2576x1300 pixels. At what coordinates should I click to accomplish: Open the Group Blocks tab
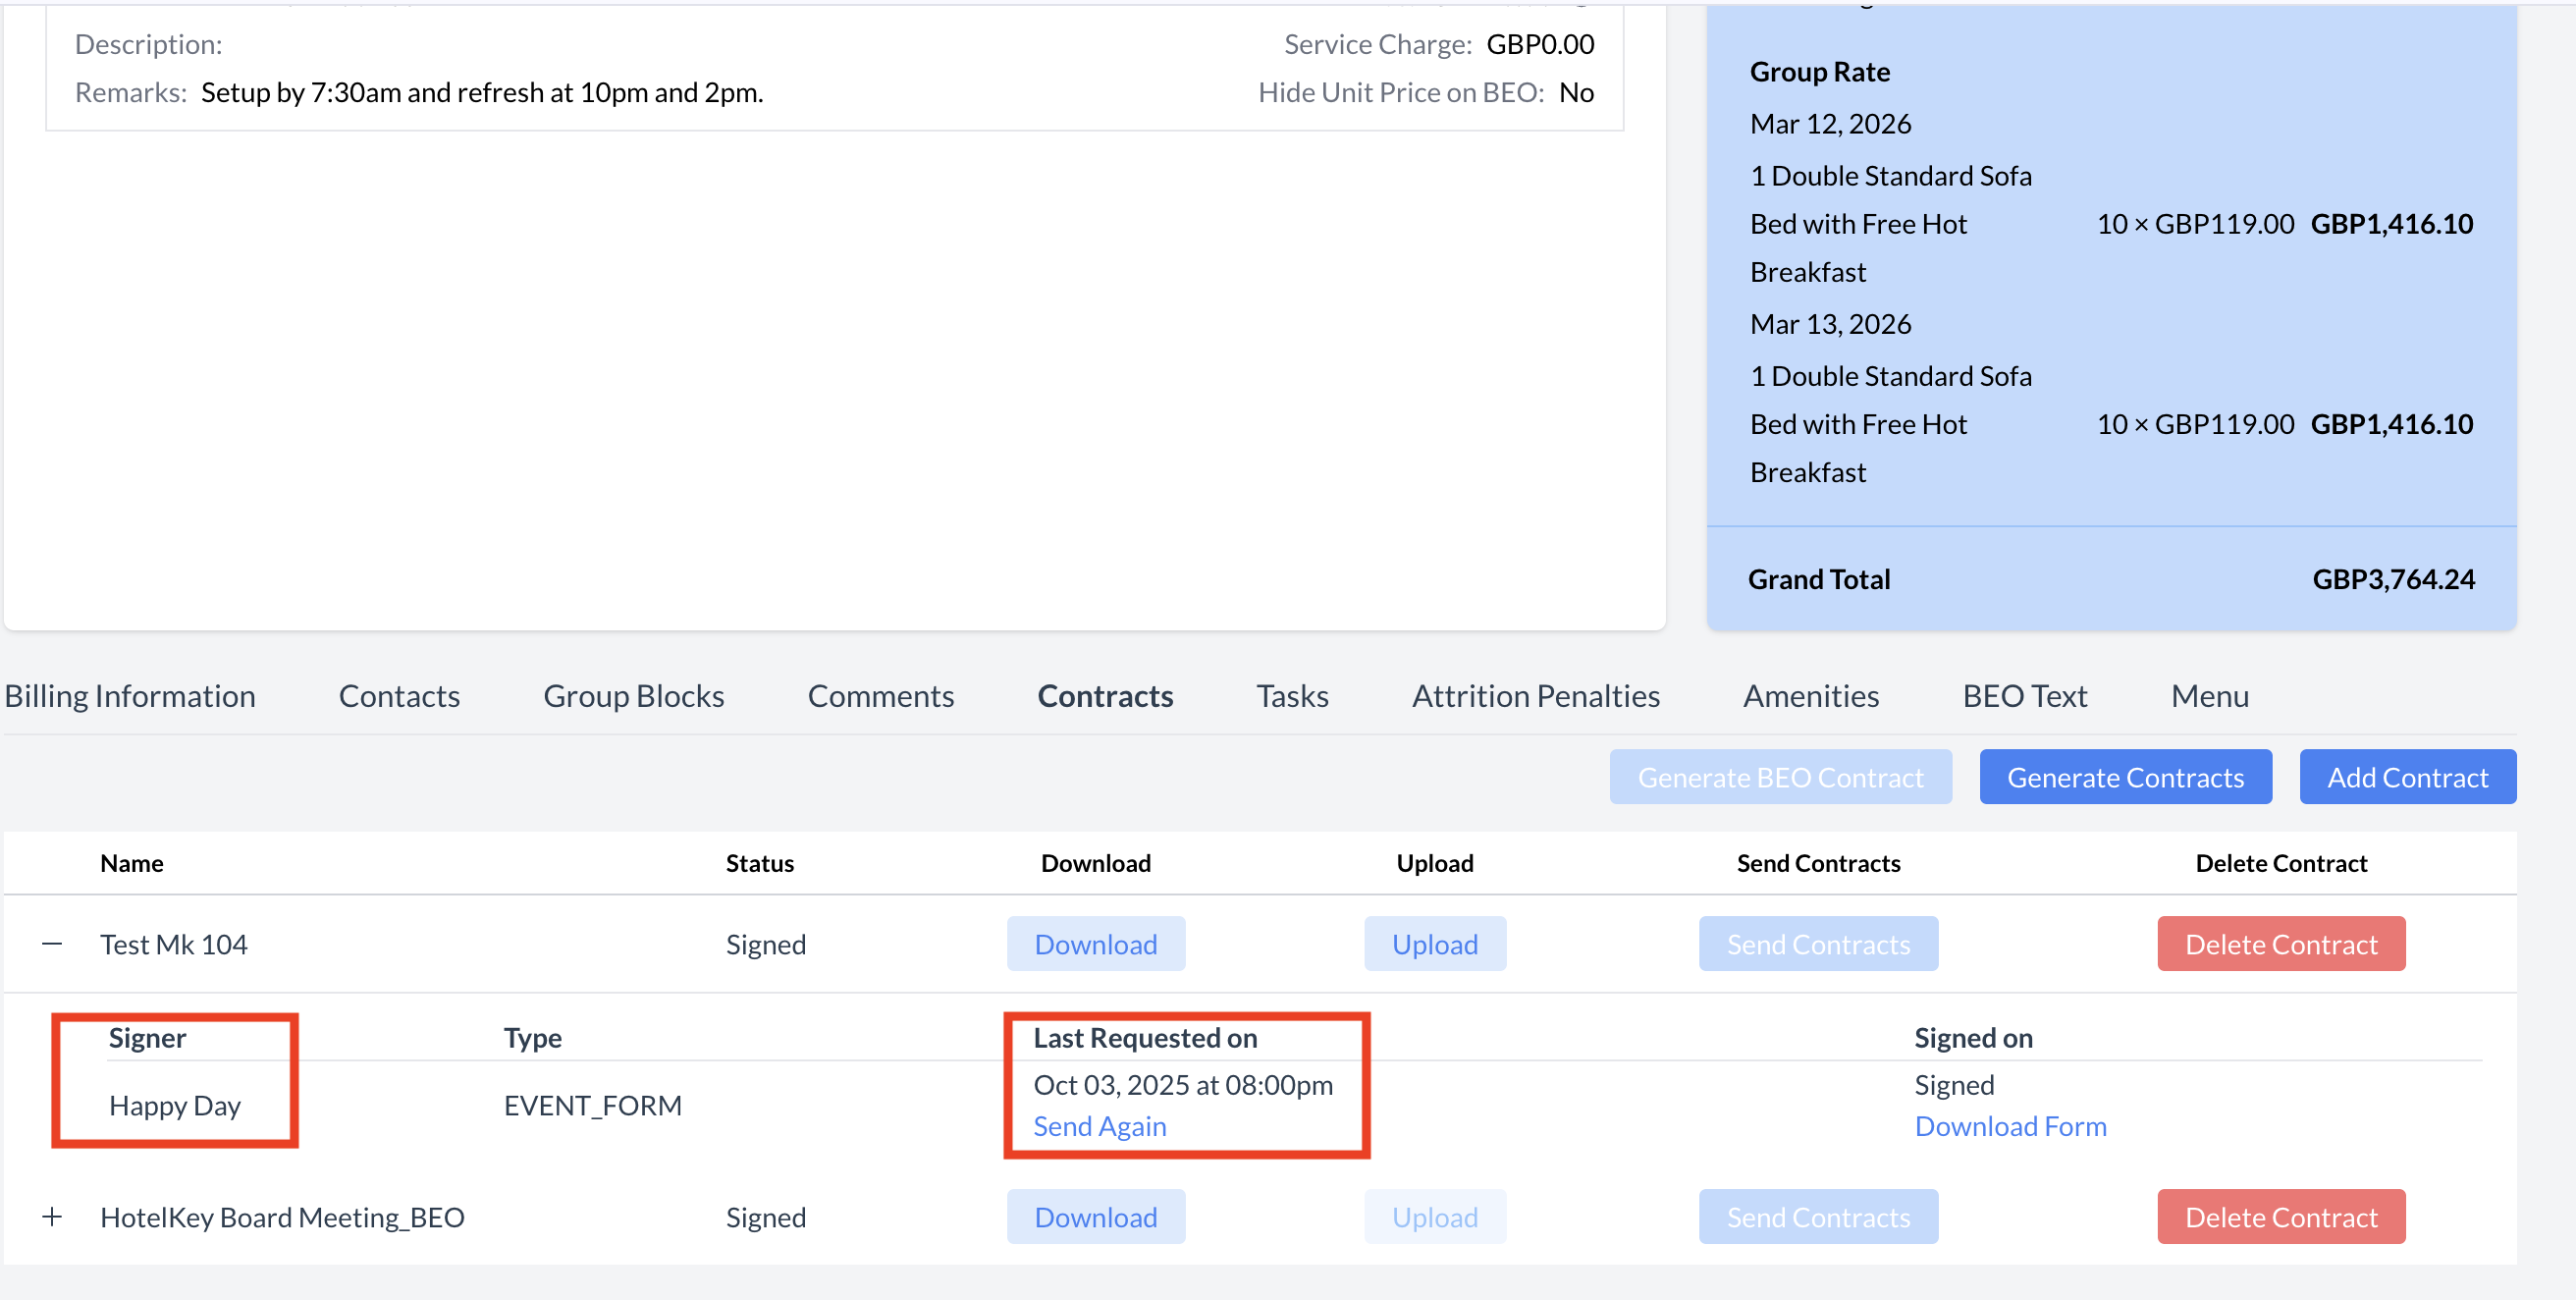point(633,695)
